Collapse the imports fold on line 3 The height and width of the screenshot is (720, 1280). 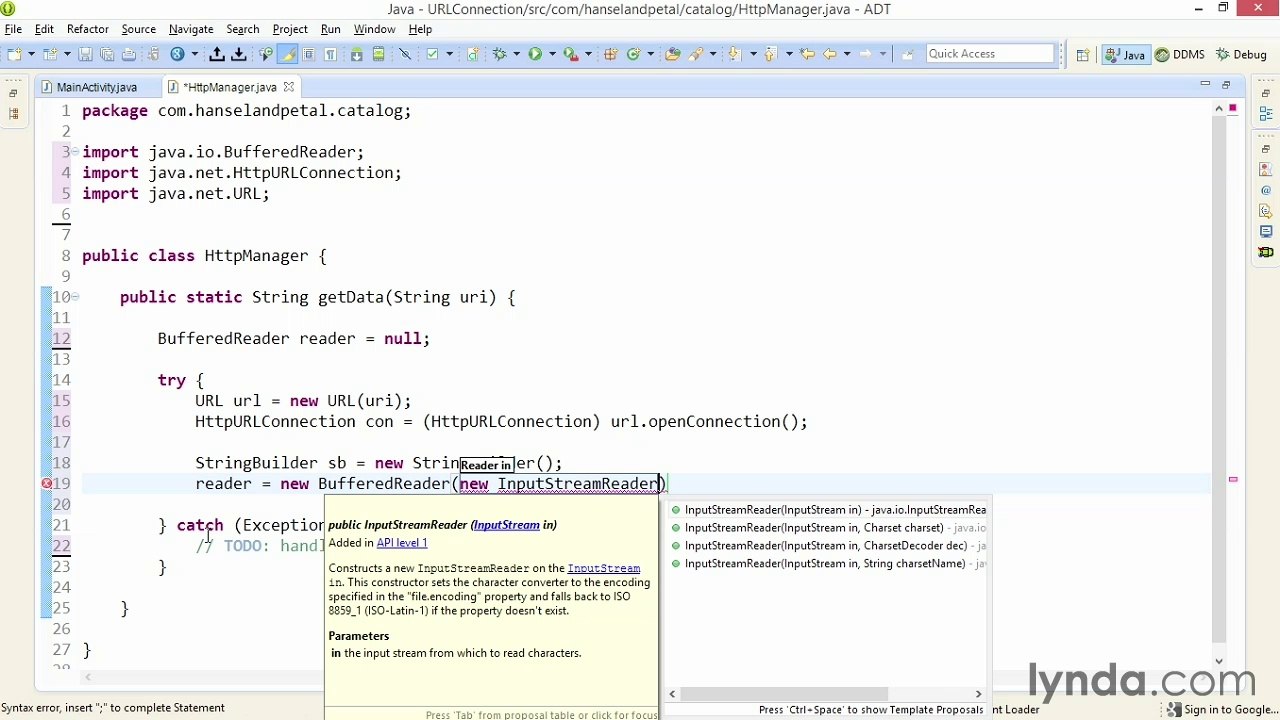tap(75, 152)
